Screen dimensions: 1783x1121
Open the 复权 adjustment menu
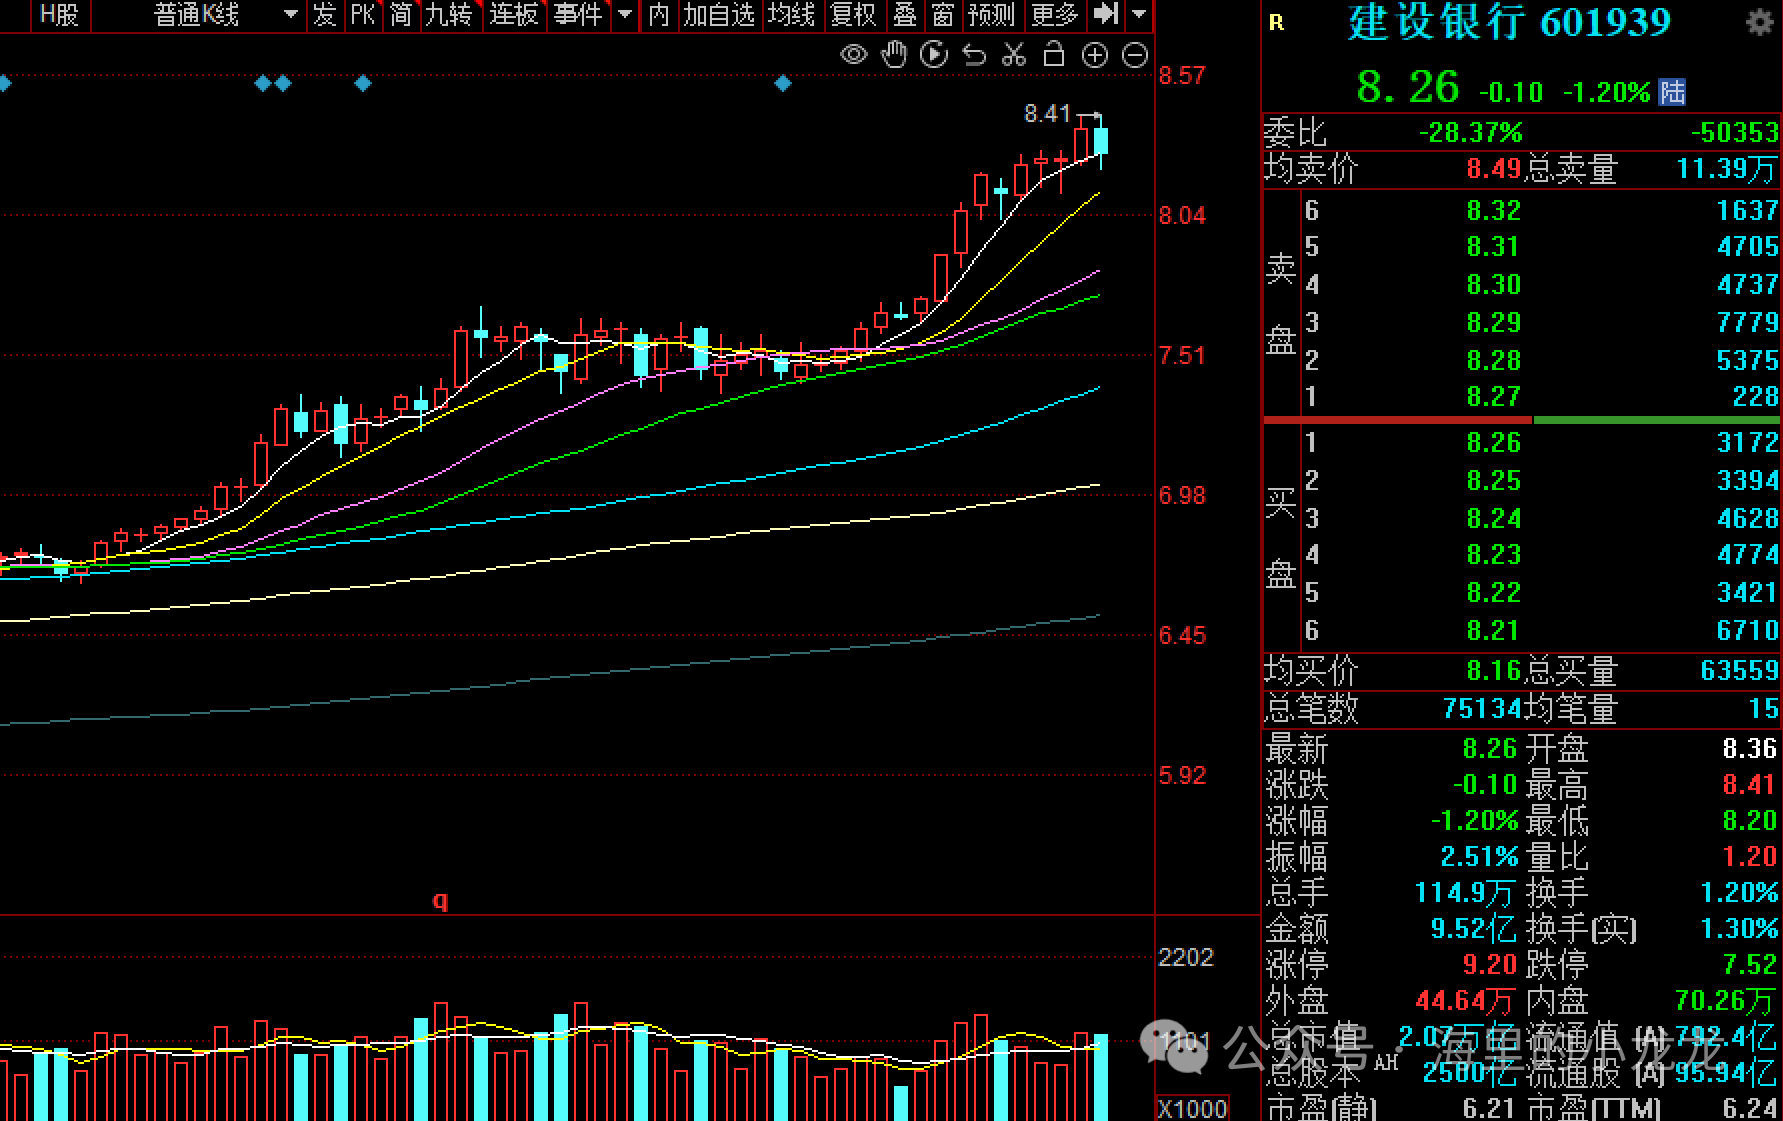coord(853,14)
